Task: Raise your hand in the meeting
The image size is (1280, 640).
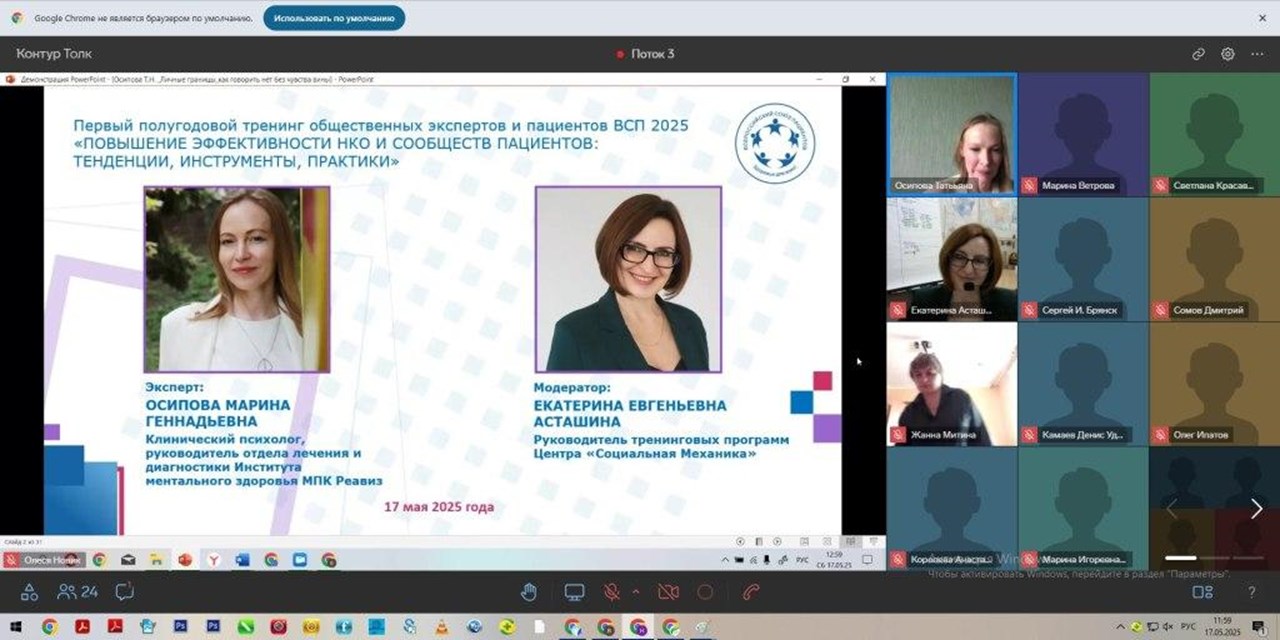Action: (x=530, y=591)
